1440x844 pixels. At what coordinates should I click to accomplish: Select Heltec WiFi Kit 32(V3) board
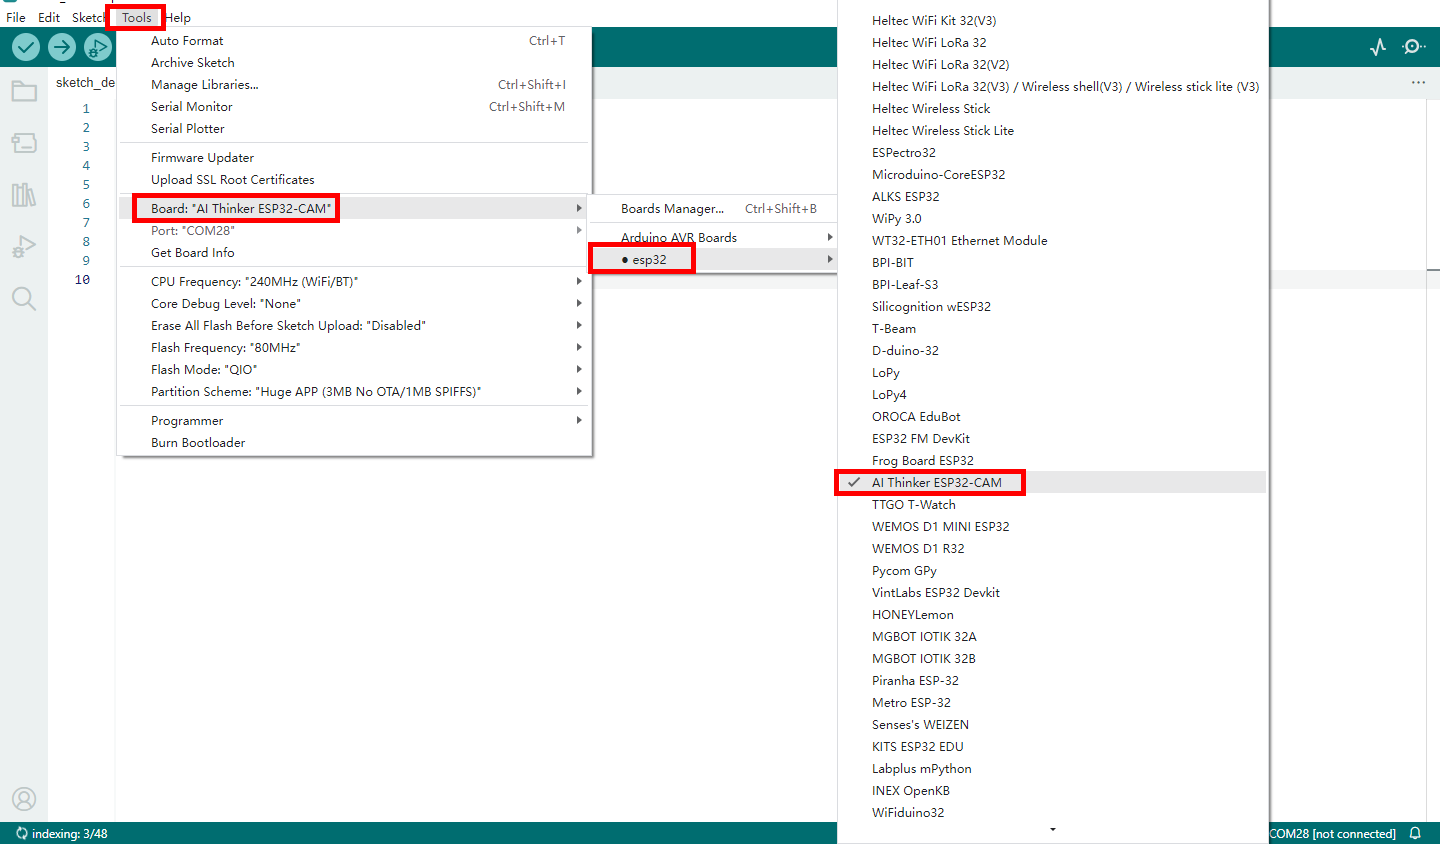[x=1053, y=21]
